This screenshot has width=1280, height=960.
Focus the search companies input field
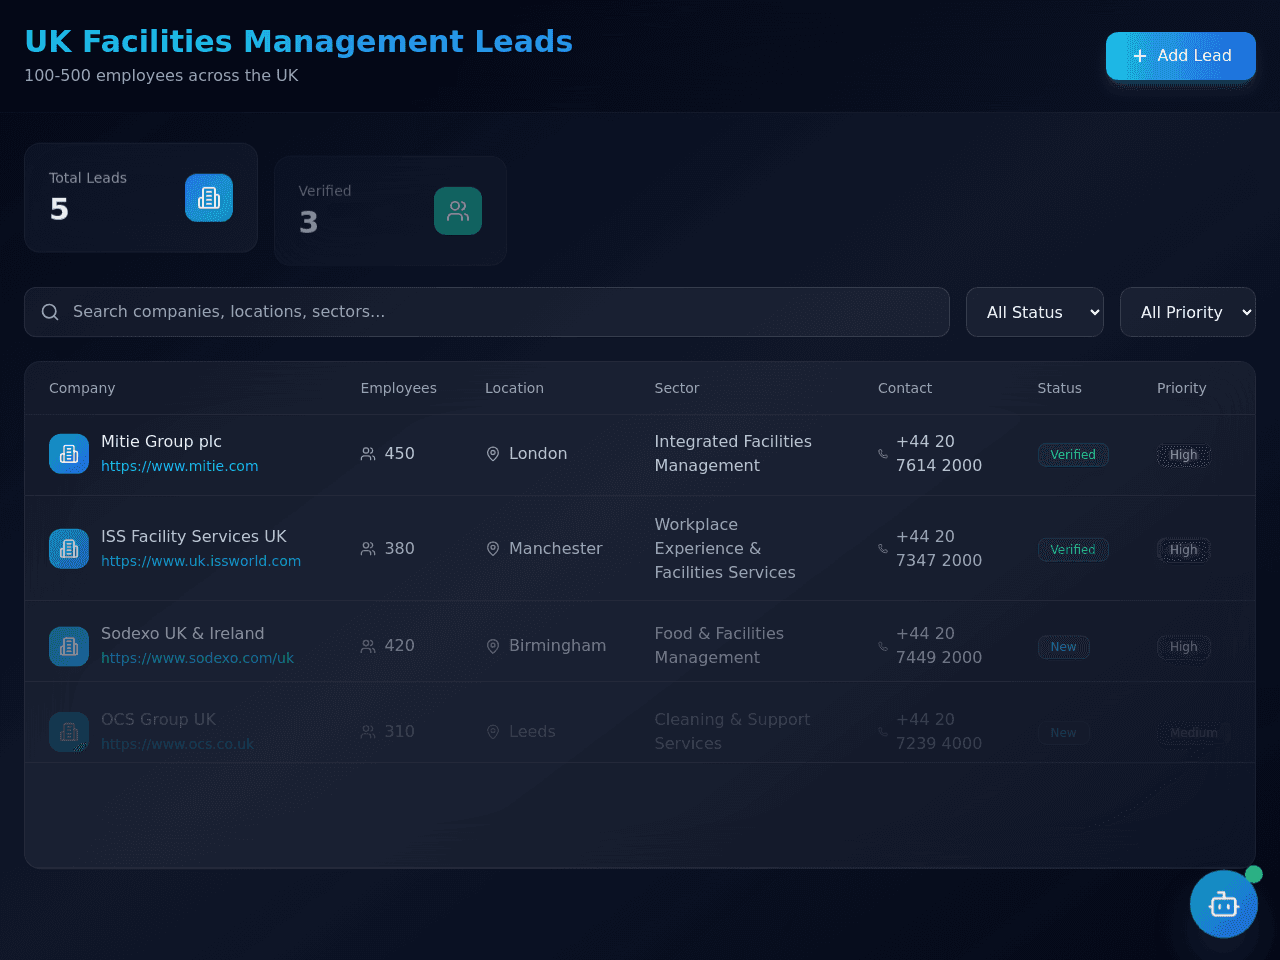[487, 312]
